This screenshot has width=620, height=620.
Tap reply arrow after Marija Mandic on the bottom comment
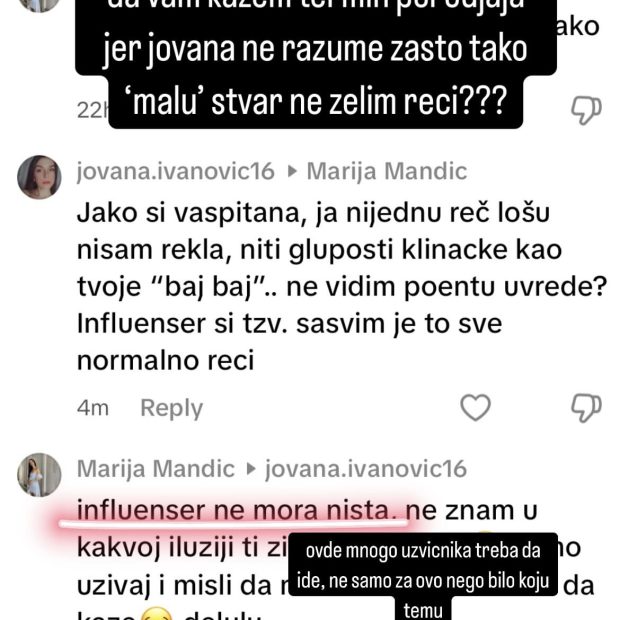[x=251, y=469]
